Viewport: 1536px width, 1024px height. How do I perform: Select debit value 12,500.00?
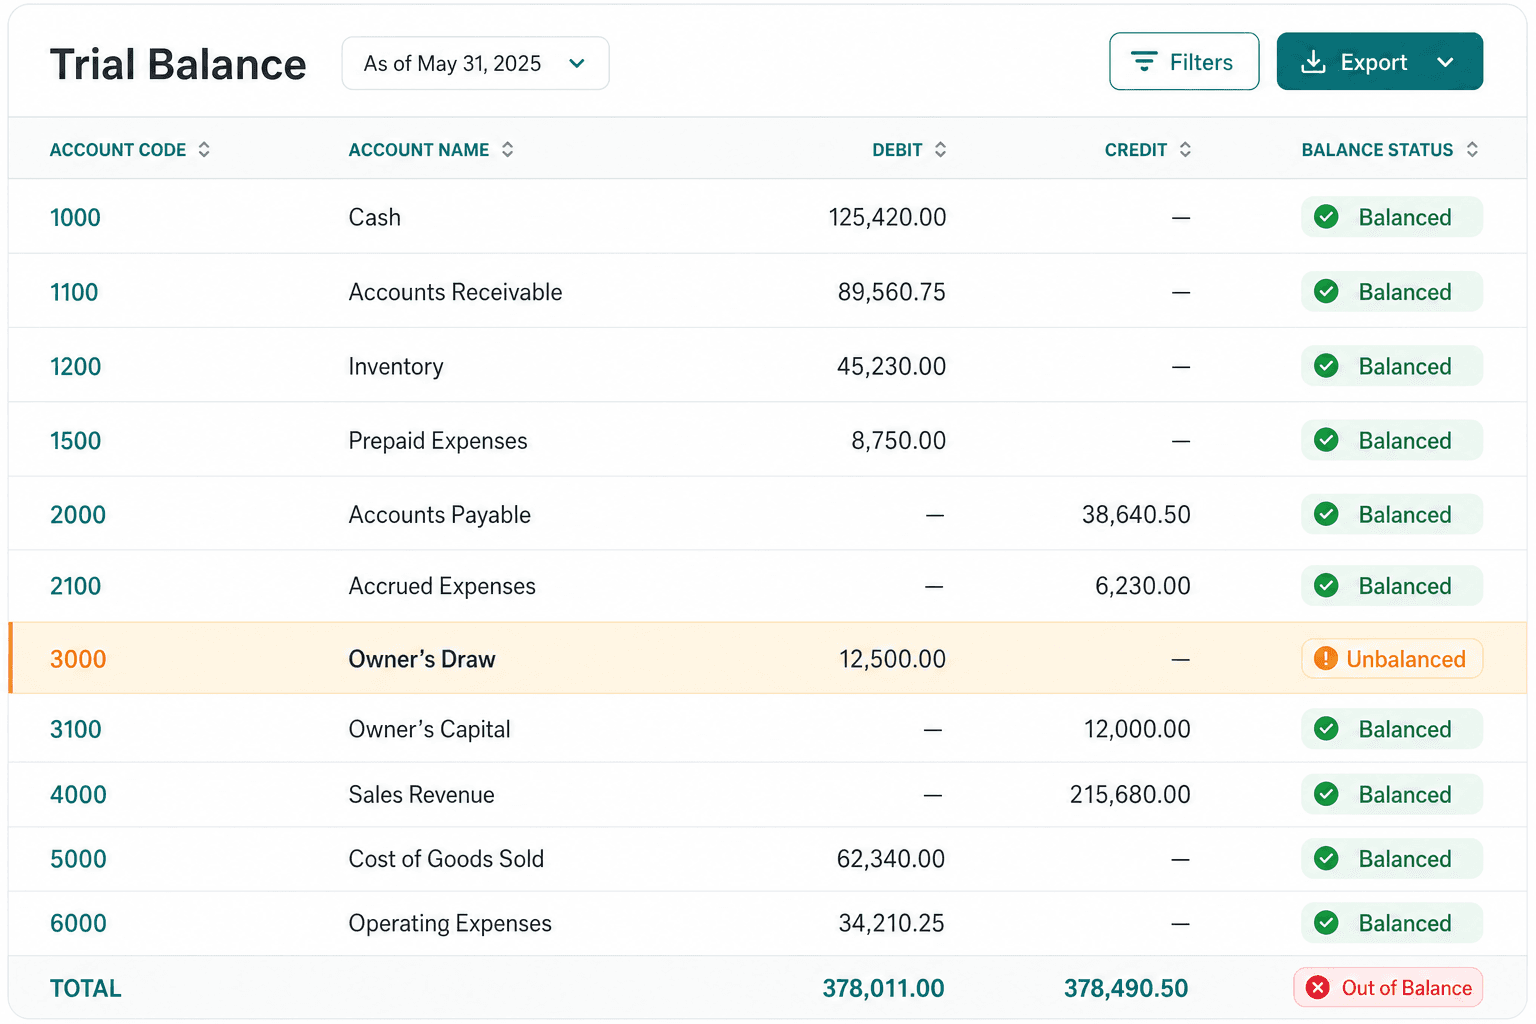point(892,659)
